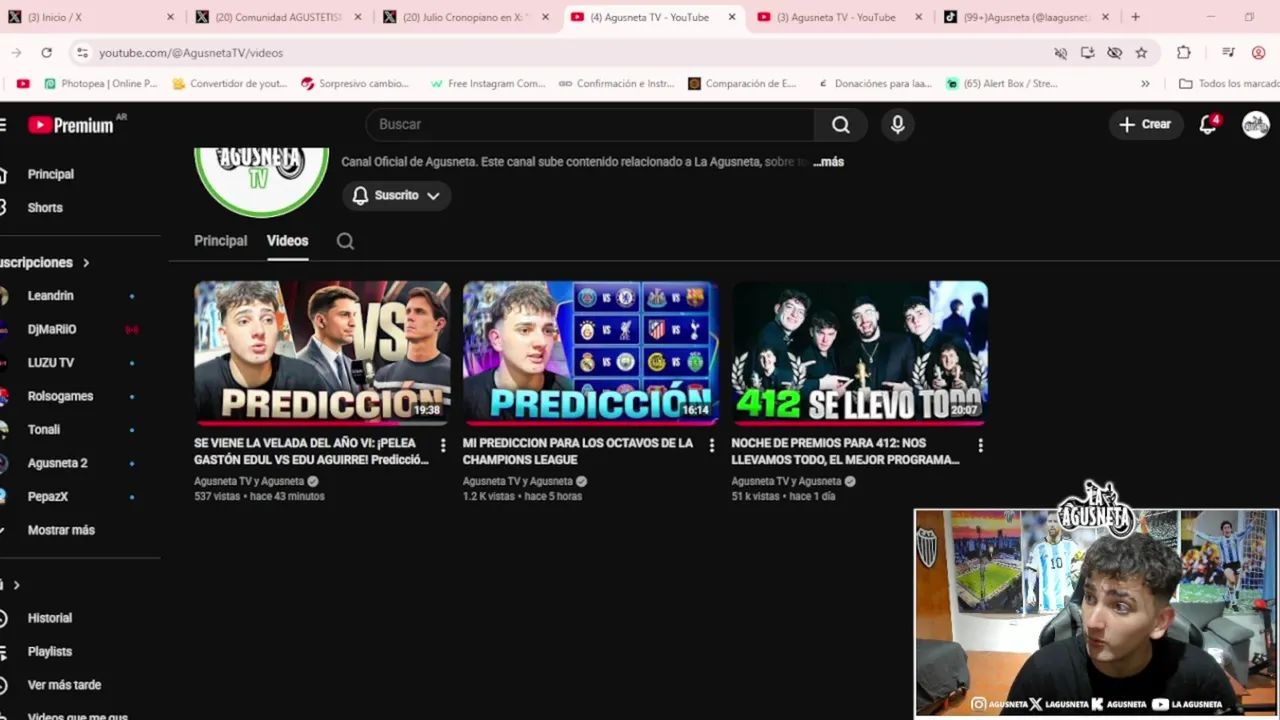The image size is (1280, 720).
Task: Click the channel search magnifier icon
Action: coord(345,241)
